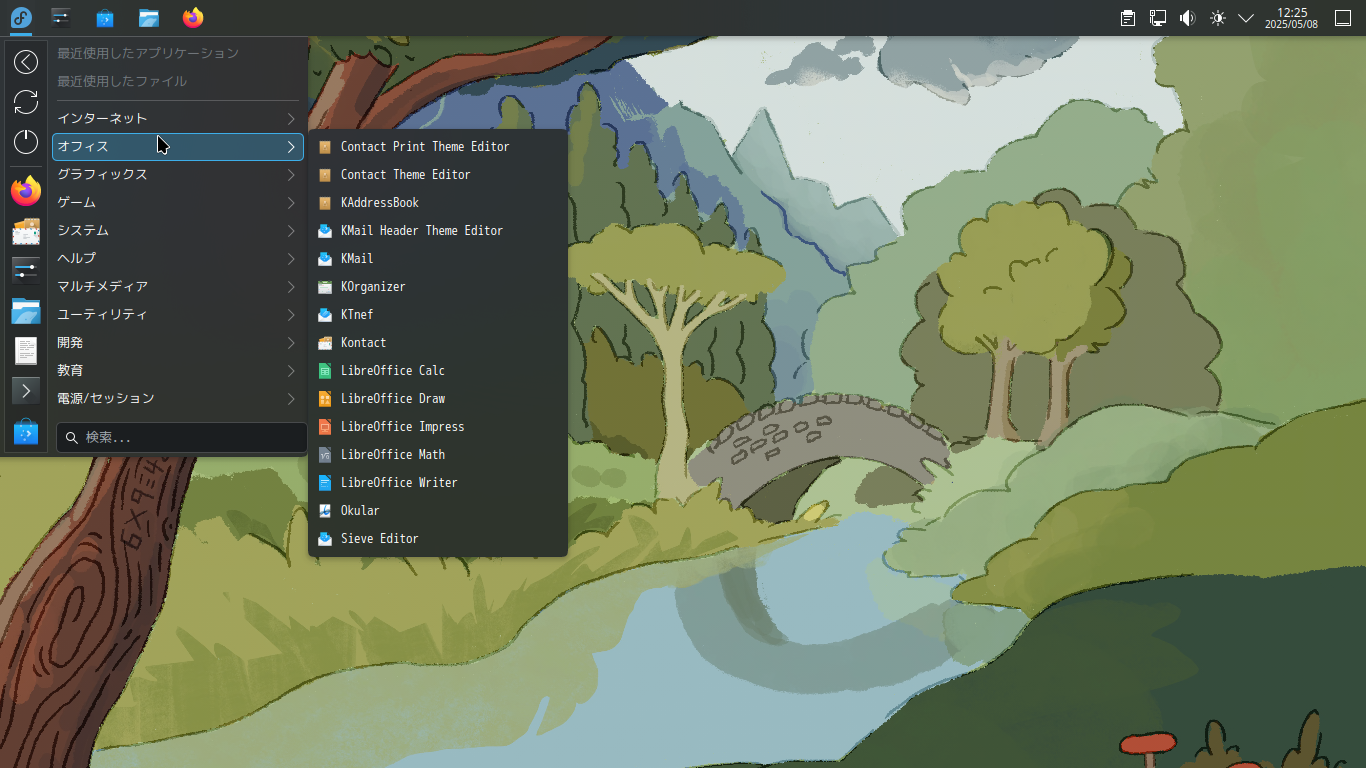Open Dolphin folder icon in menu sidebar

(x=26, y=311)
